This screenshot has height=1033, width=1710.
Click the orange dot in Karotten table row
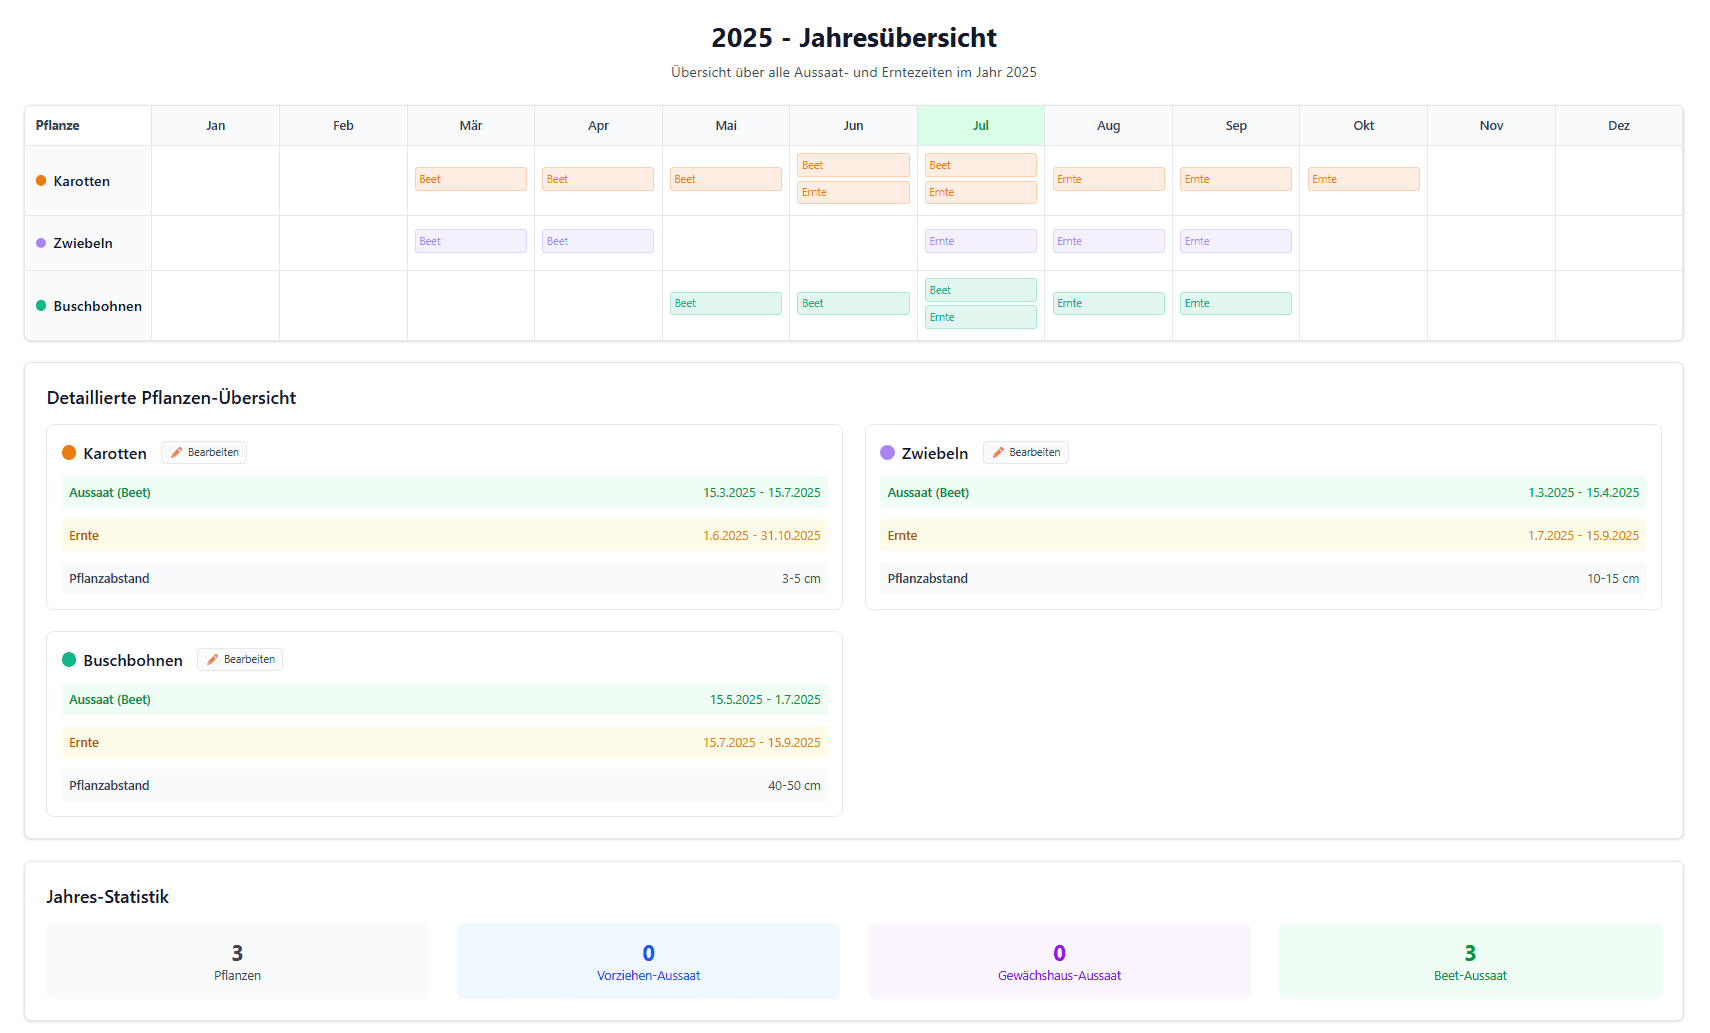click(41, 181)
